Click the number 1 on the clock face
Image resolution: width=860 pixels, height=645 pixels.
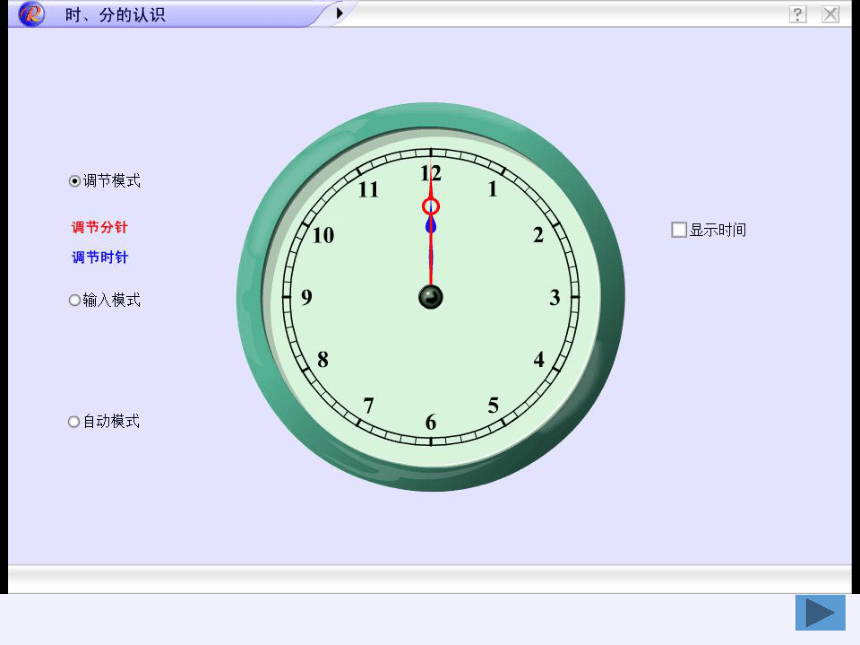point(493,189)
